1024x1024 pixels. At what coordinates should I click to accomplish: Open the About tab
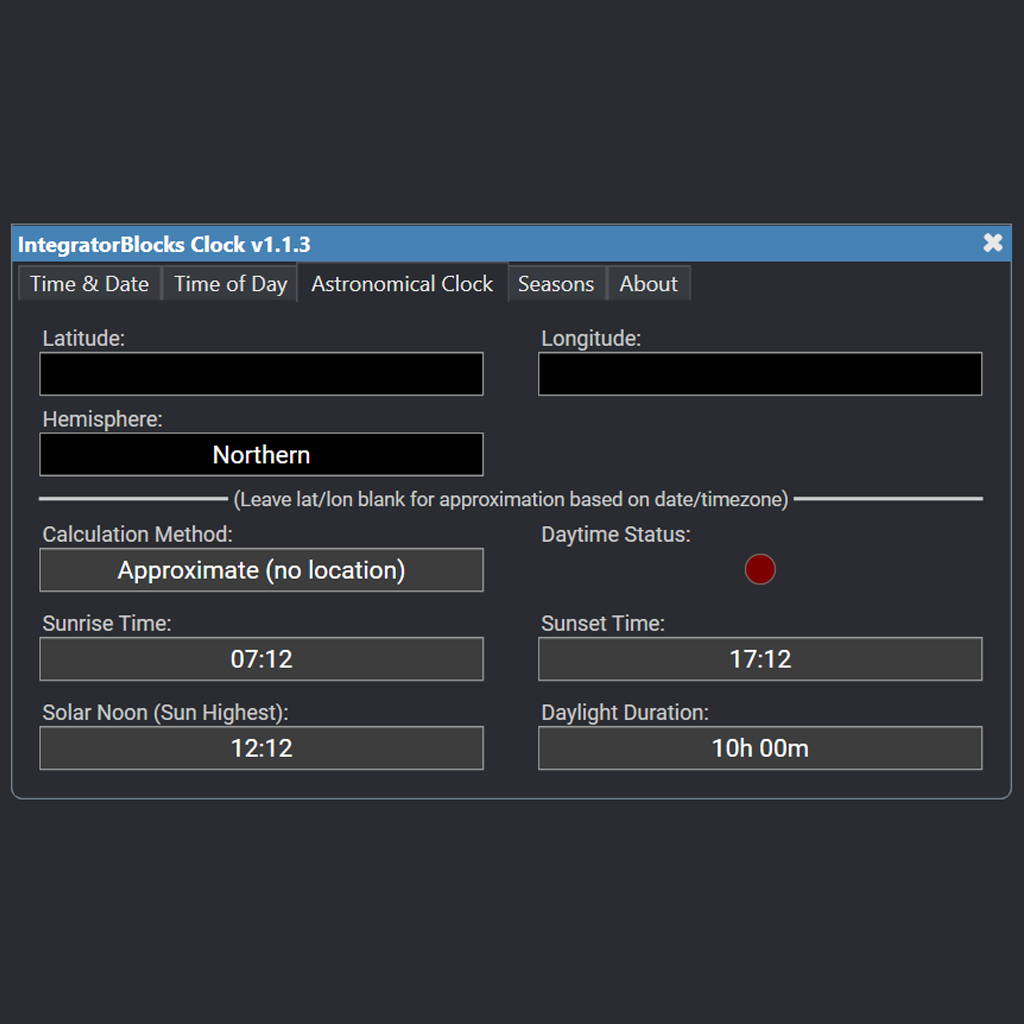648,283
